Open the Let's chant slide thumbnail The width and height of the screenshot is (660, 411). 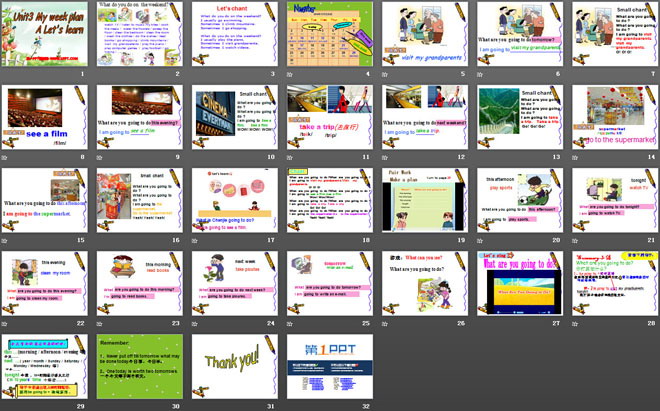235,34
